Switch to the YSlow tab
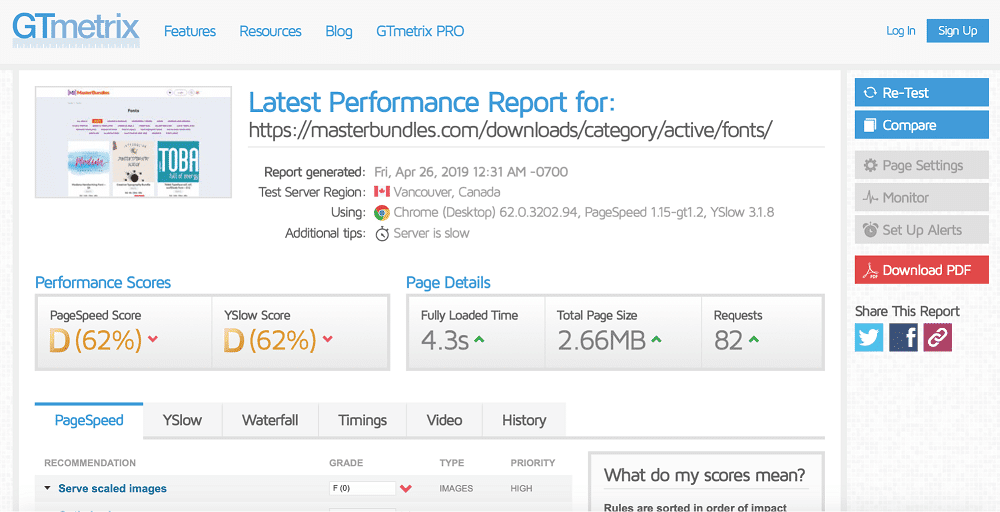 [182, 420]
